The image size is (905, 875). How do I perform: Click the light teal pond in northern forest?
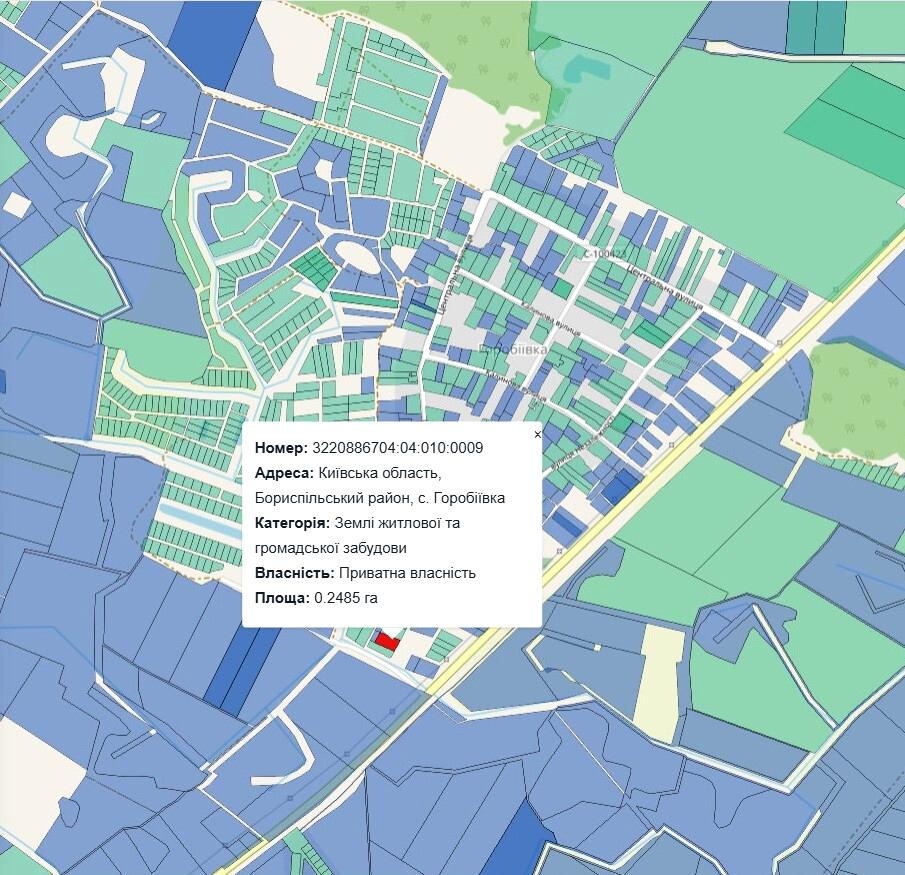pos(577,69)
